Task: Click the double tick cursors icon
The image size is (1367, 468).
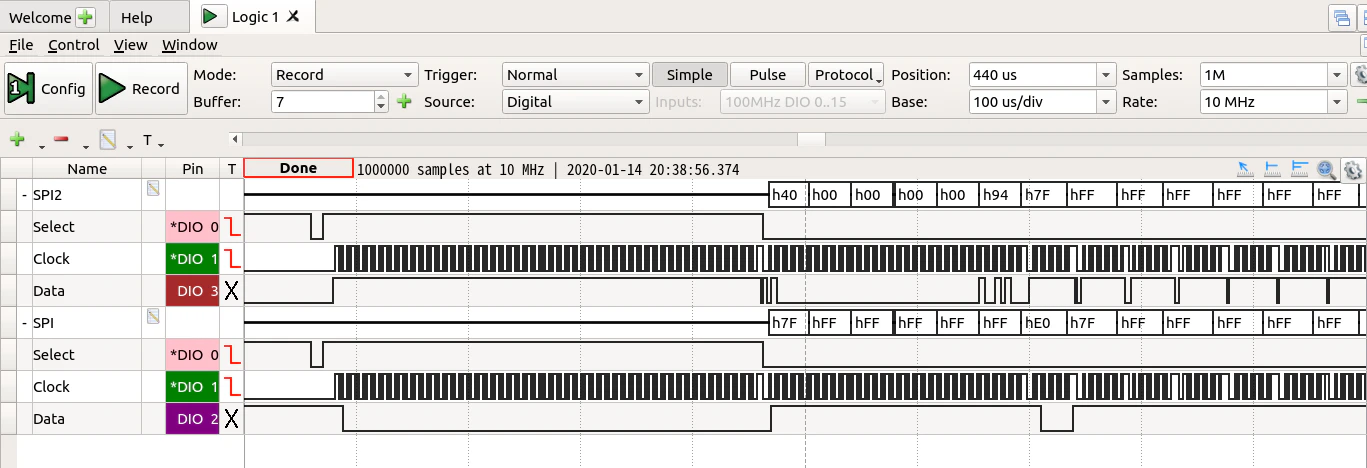Action: click(x=1300, y=170)
